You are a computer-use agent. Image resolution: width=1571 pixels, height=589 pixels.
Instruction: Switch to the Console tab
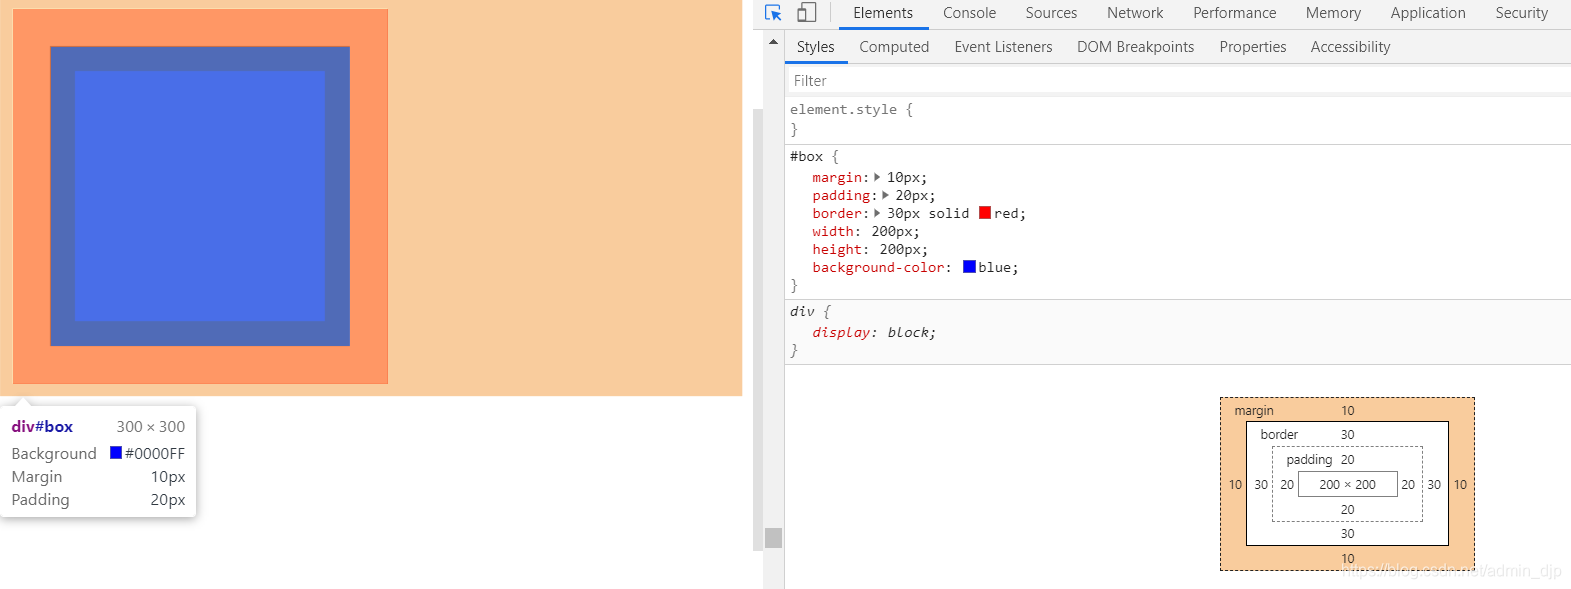969,13
